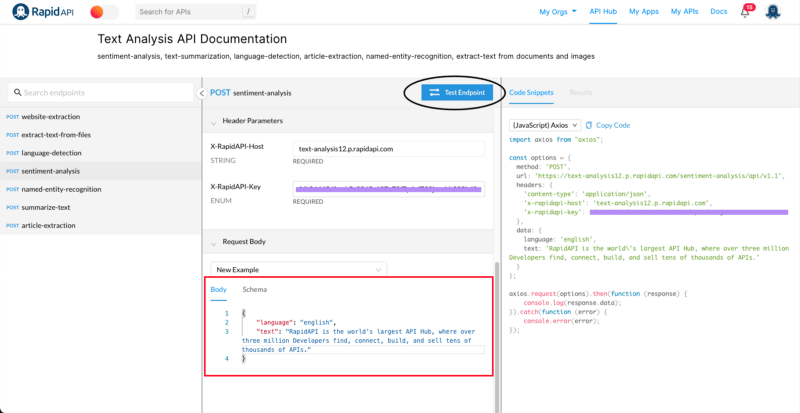Click the X-RapidAPI-Key field
800x413 pixels.
[x=388, y=189]
